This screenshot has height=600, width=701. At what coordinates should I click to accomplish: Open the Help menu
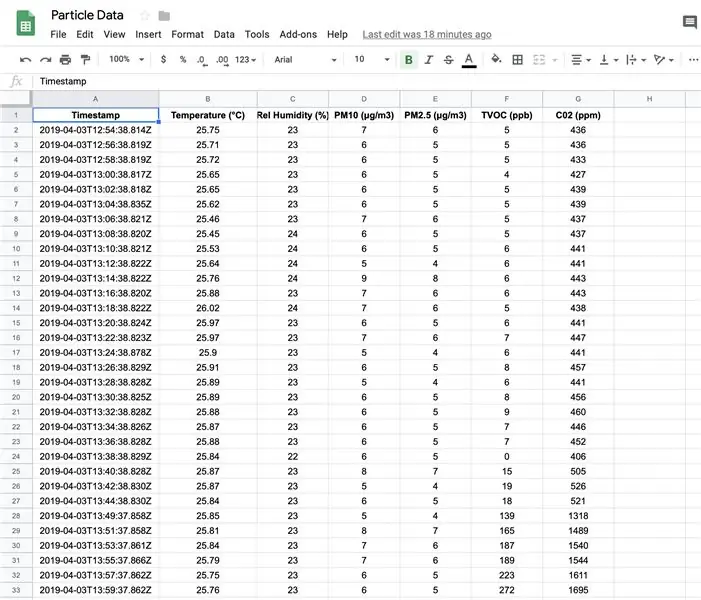tap(337, 34)
